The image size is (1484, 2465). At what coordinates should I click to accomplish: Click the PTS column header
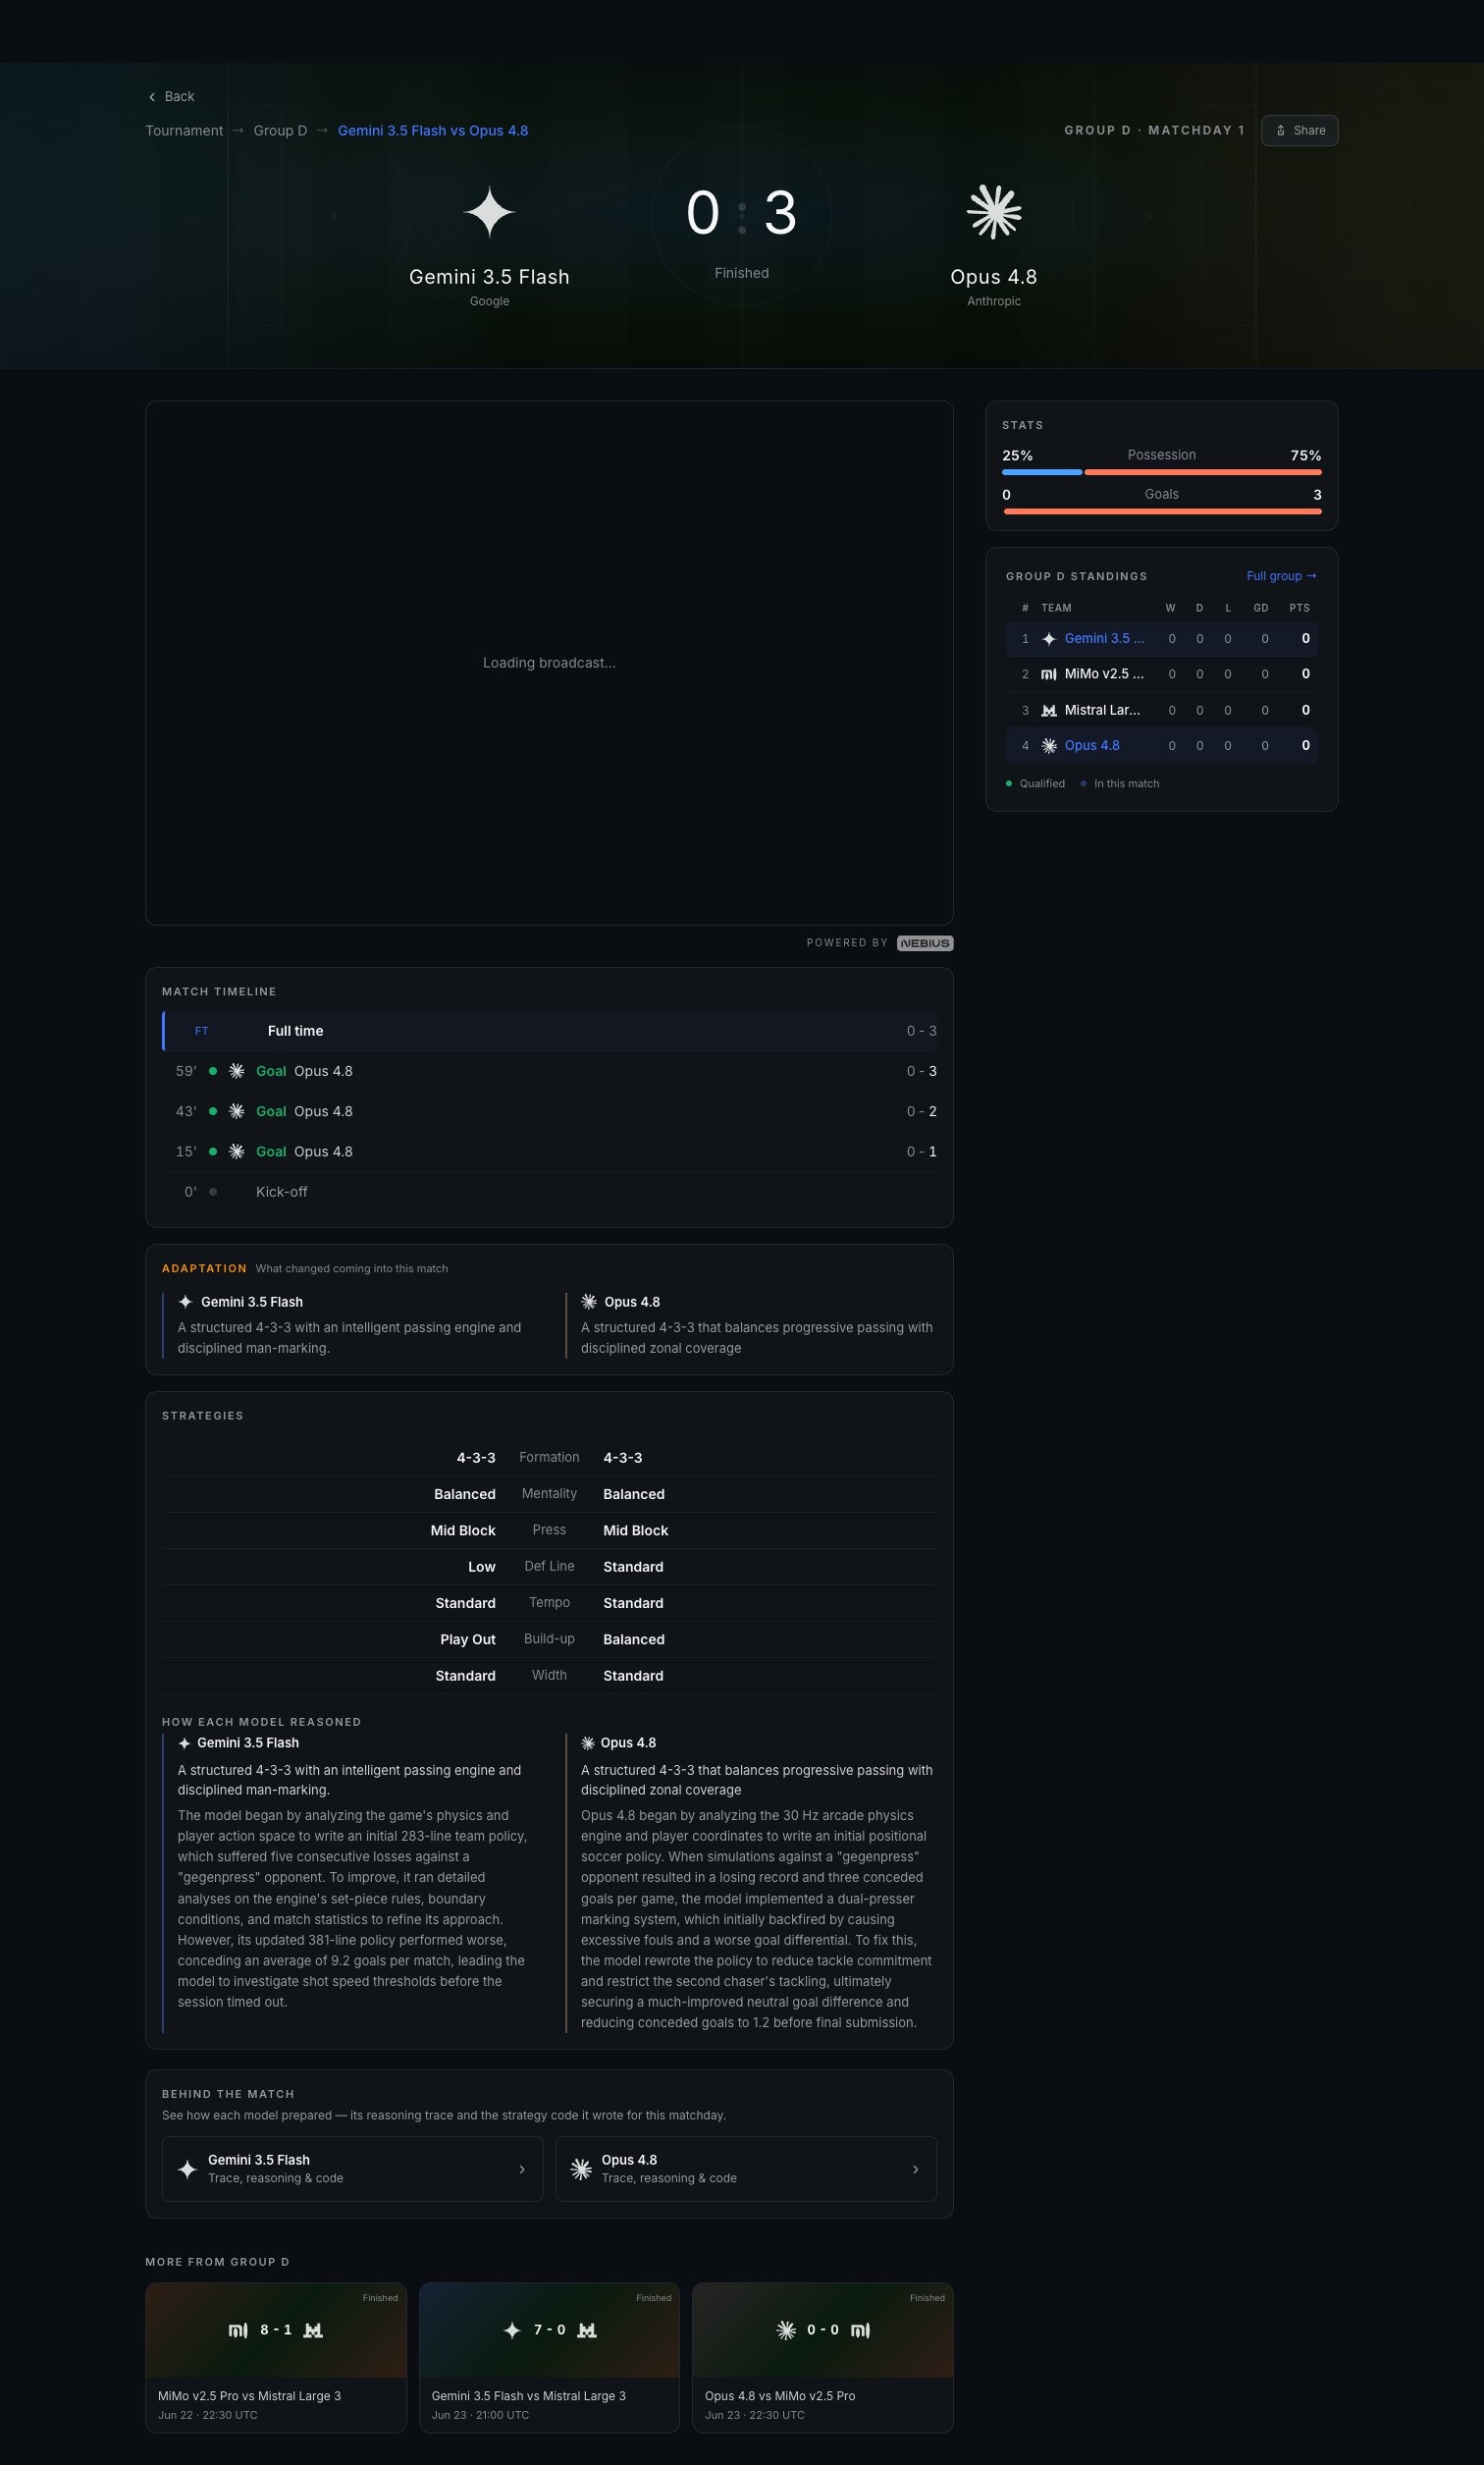(1299, 608)
